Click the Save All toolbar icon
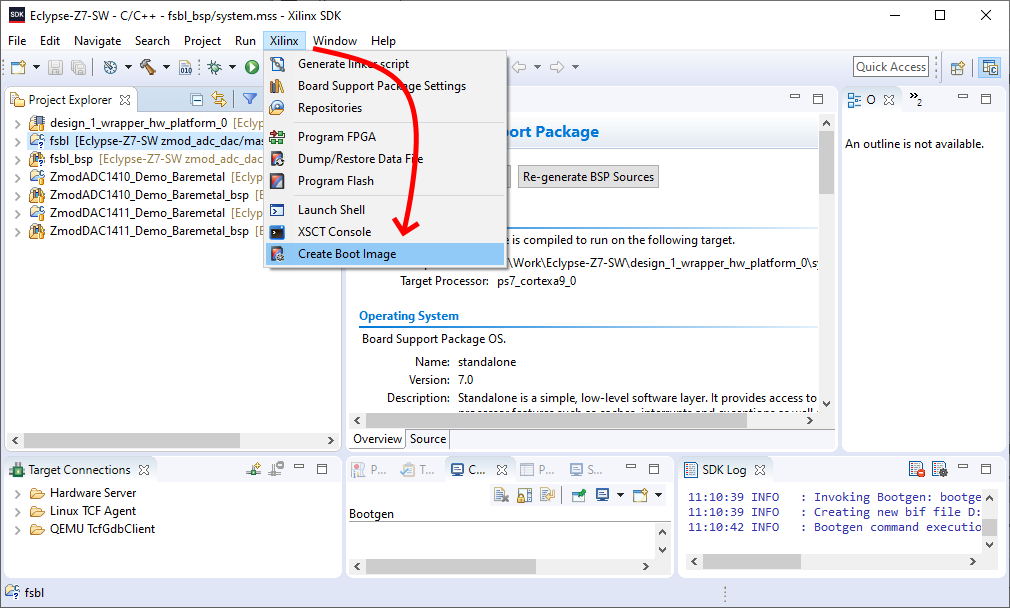 tap(78, 67)
